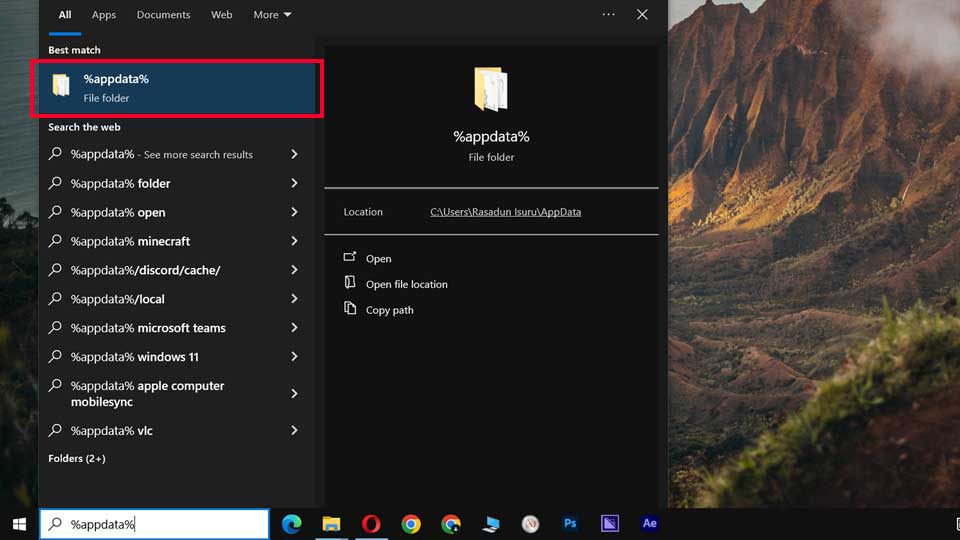Screen dimensions: 960x540
Task: Select '%appdata% windows 11' suggestion
Action: click(x=177, y=356)
